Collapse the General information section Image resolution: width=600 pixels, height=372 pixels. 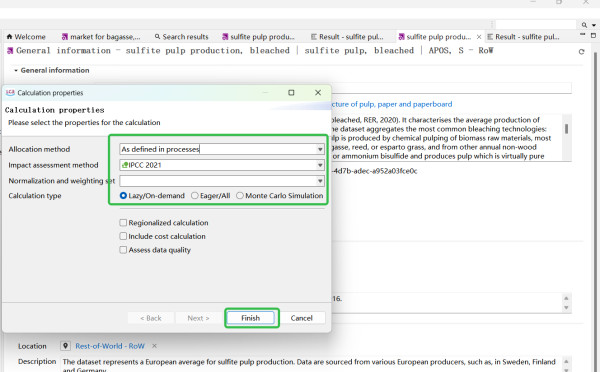(x=16, y=70)
